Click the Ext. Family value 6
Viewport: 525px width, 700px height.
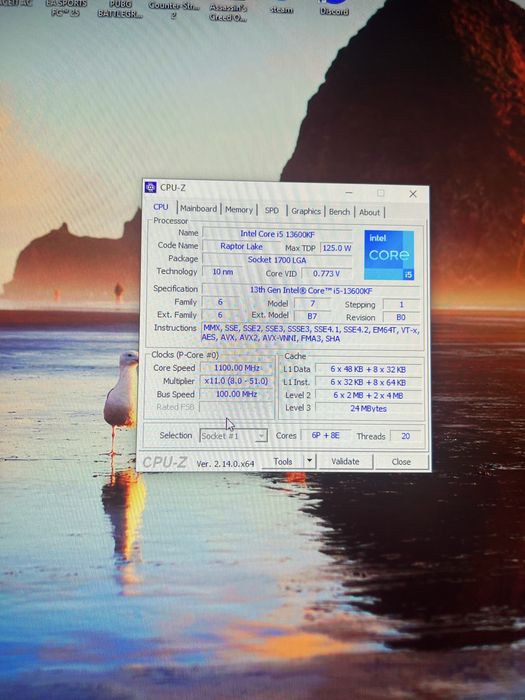click(220, 315)
